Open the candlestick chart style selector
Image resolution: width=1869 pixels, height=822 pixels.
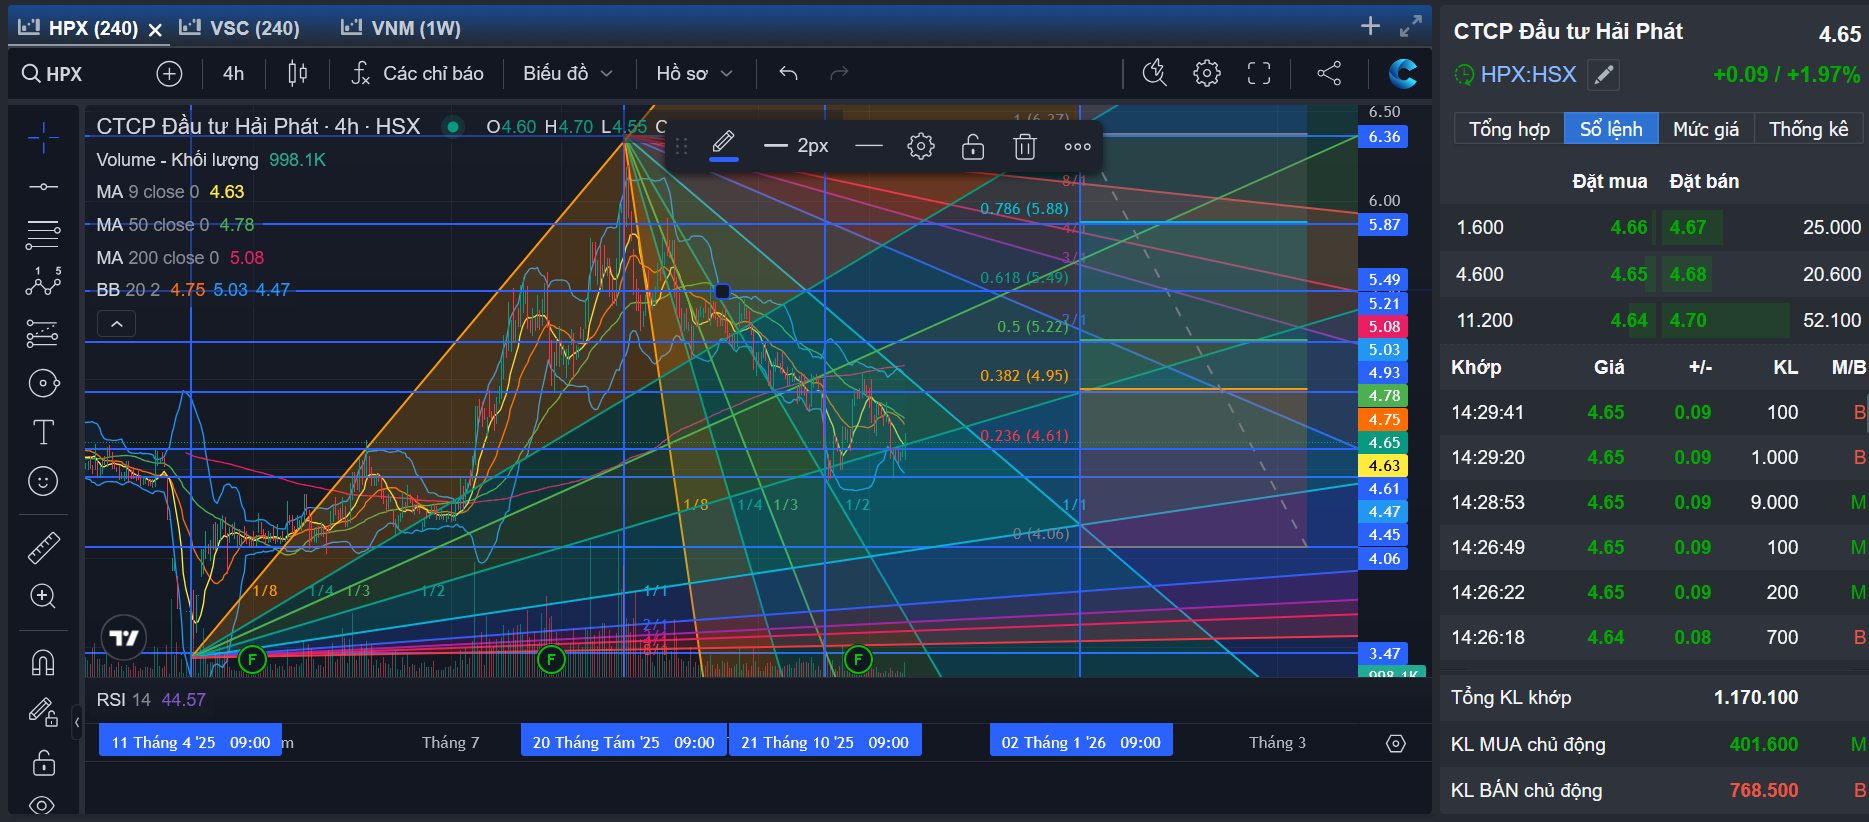click(298, 73)
